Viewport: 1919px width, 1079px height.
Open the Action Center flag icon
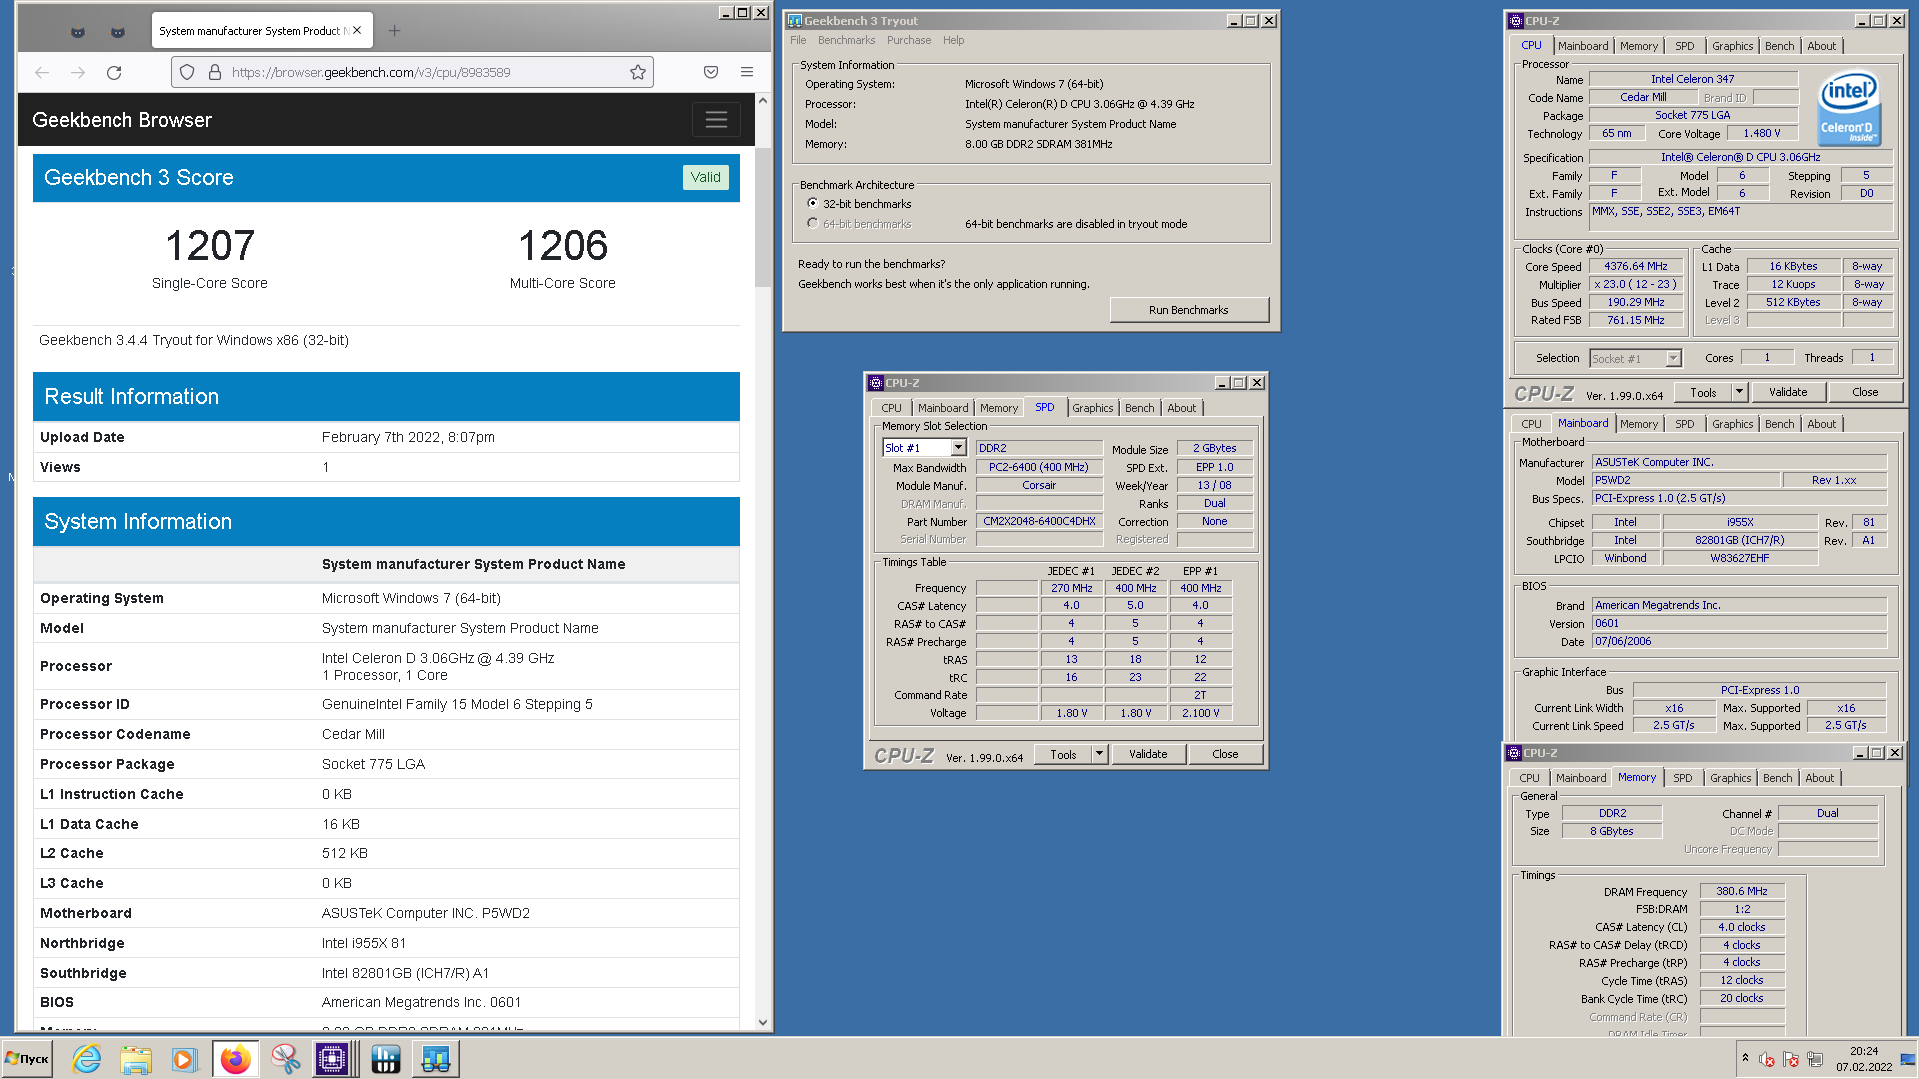pos(1791,1059)
